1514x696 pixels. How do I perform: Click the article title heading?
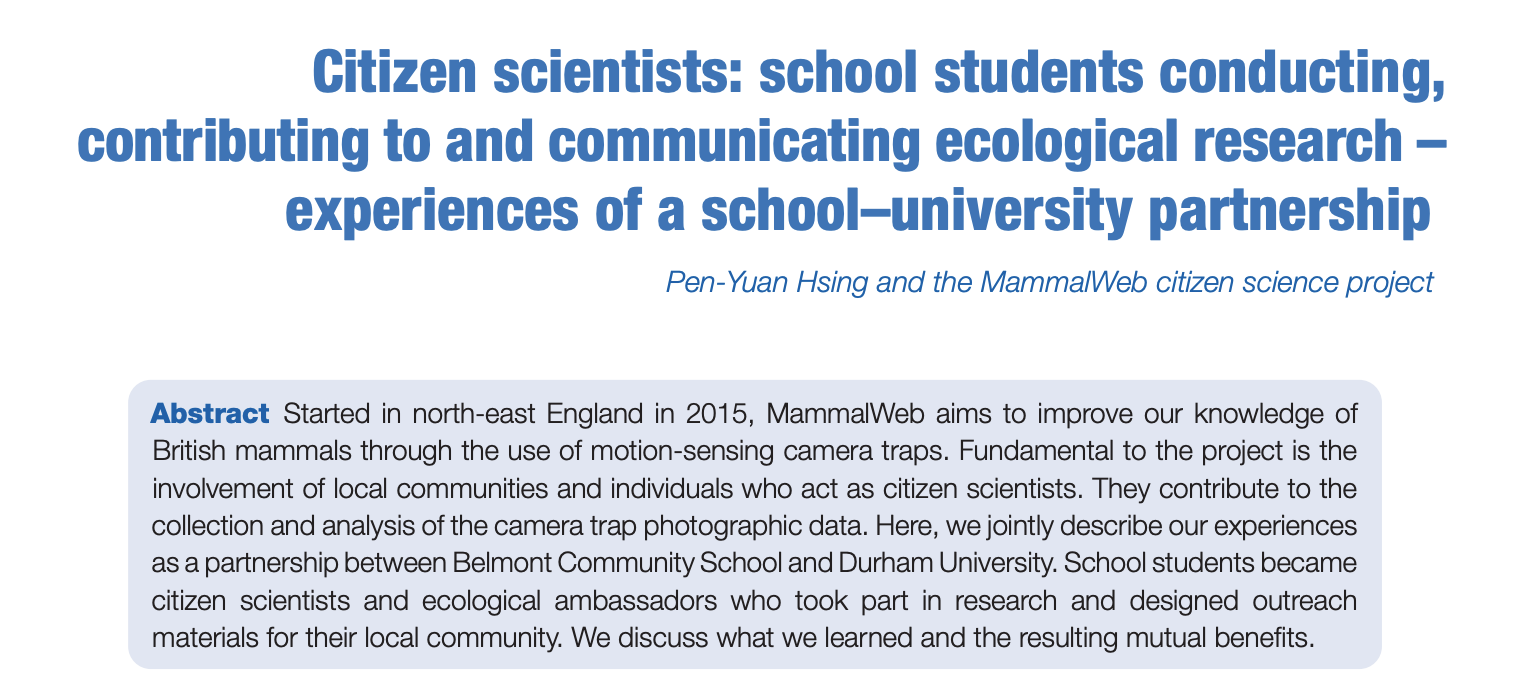[761, 142]
